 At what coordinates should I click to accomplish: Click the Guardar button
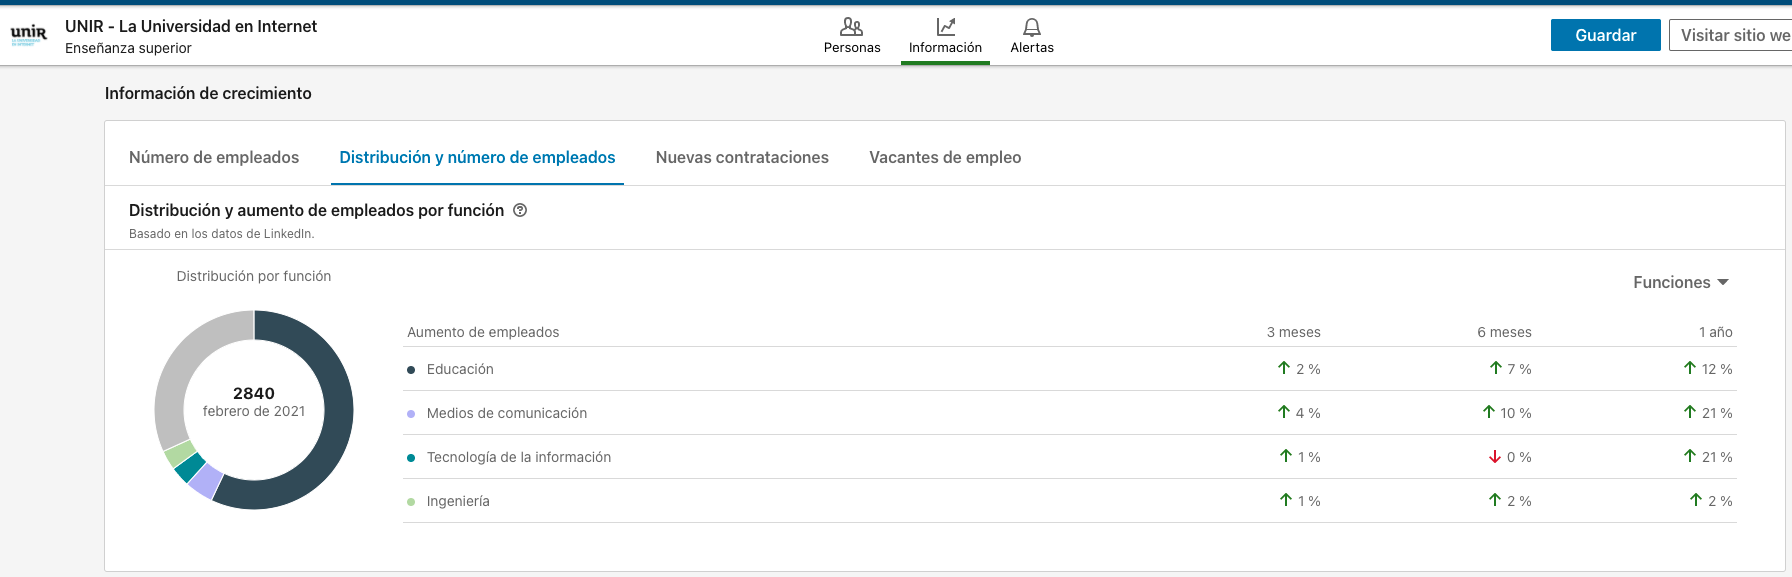pos(1606,35)
